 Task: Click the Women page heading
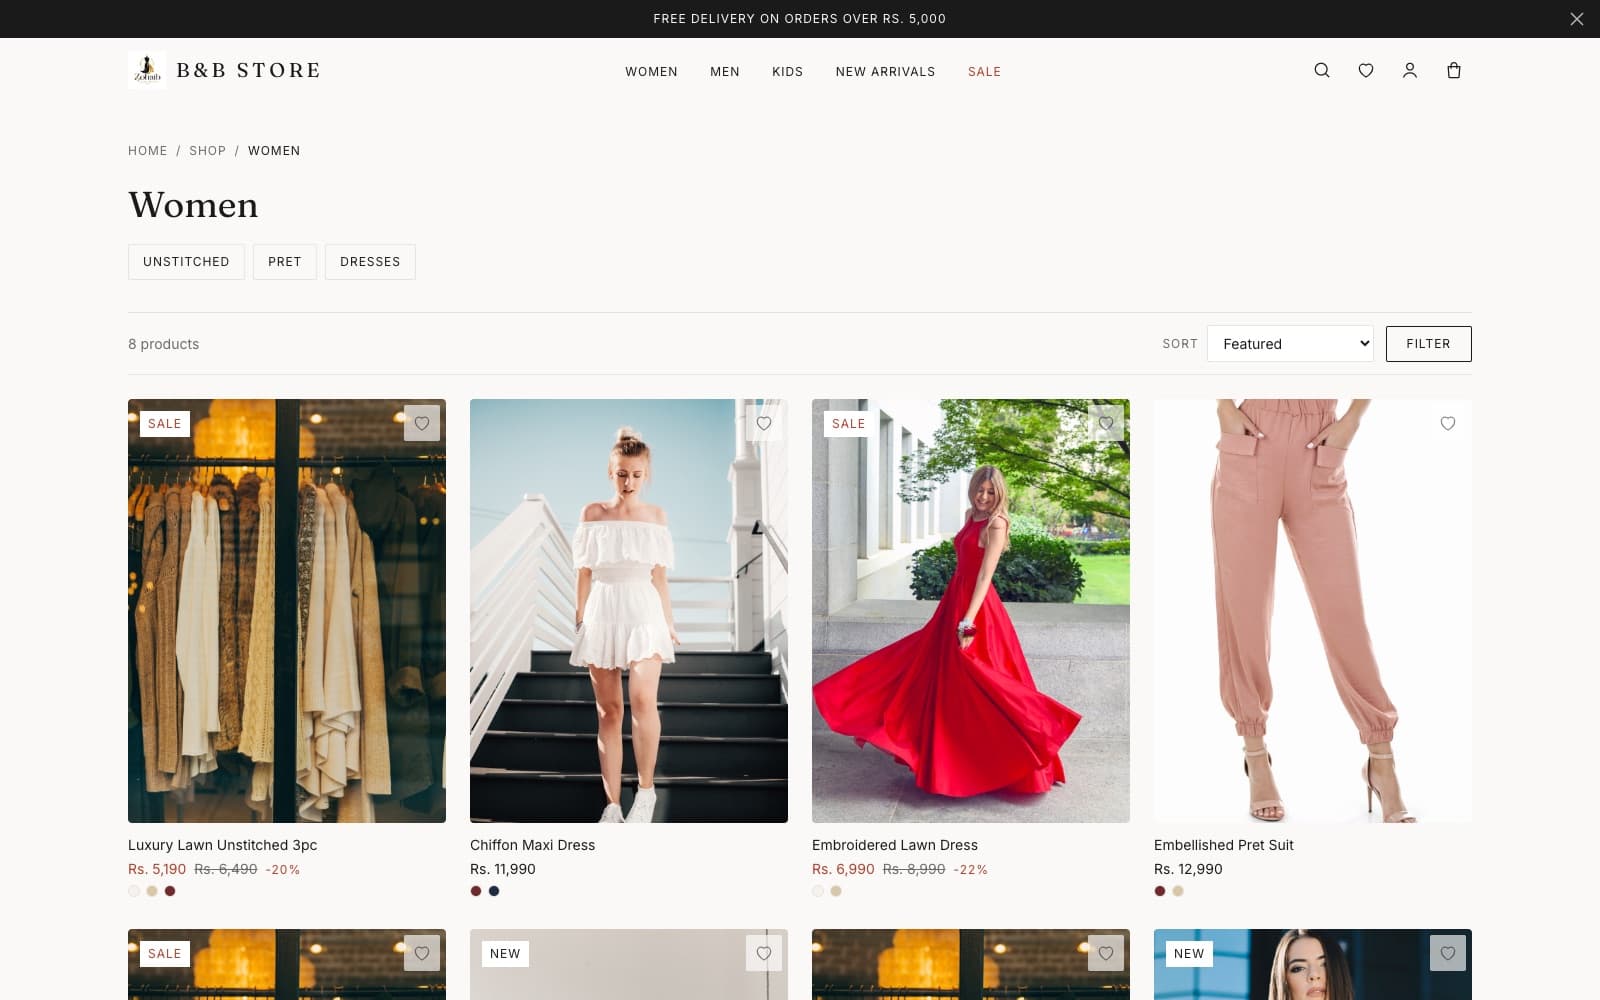193,205
